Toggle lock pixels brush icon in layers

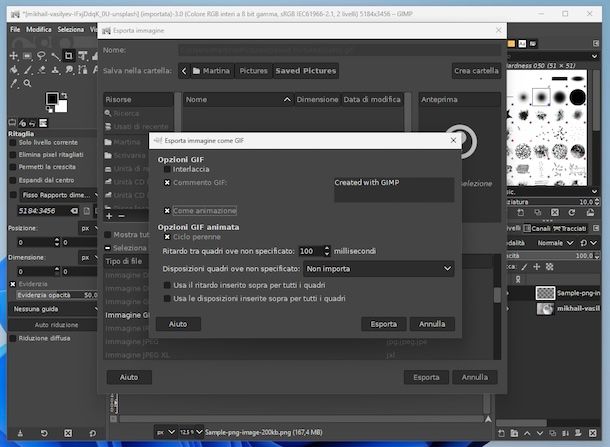coord(525,267)
